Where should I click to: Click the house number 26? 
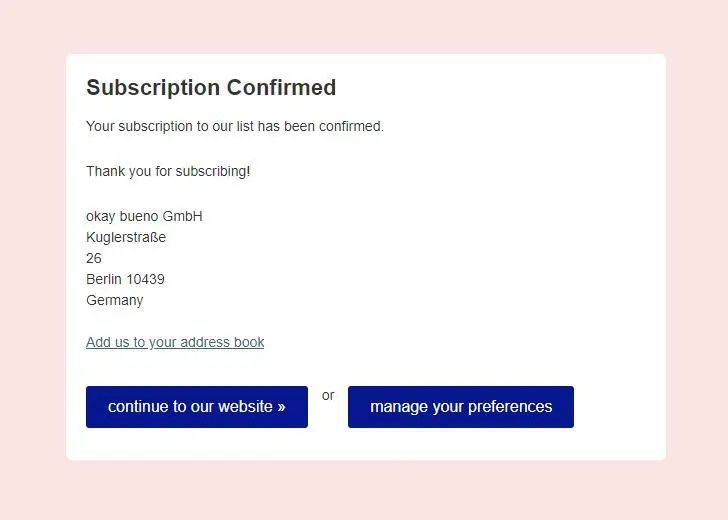[x=94, y=258]
